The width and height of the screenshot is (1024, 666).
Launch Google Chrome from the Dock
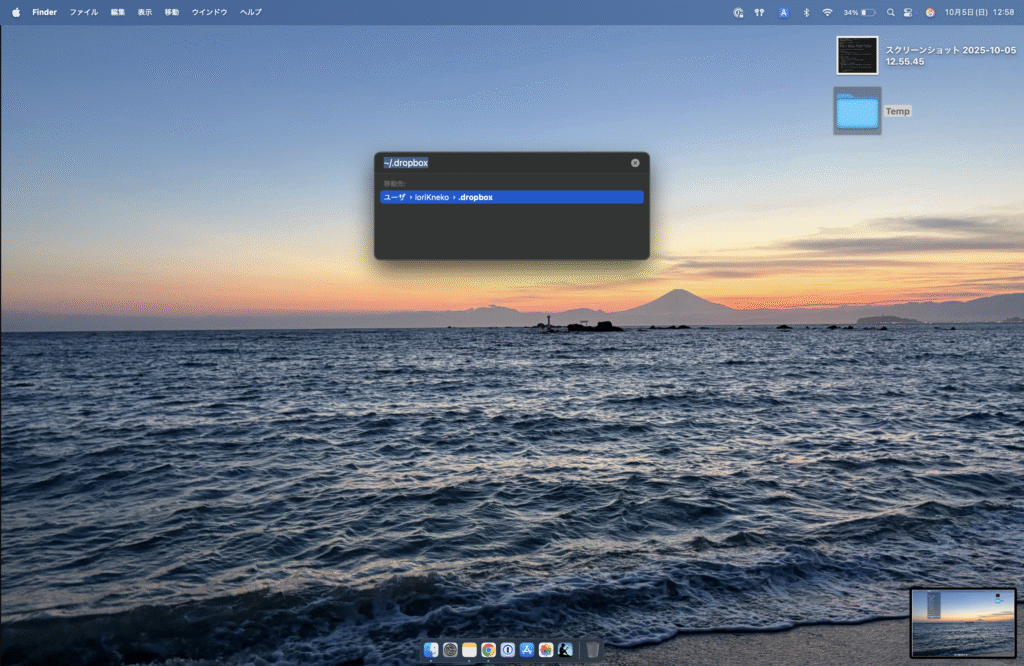point(488,650)
